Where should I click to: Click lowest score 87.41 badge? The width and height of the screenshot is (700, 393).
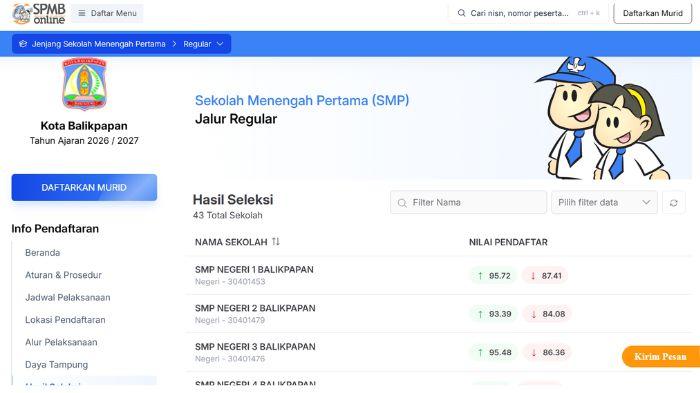tap(546, 276)
